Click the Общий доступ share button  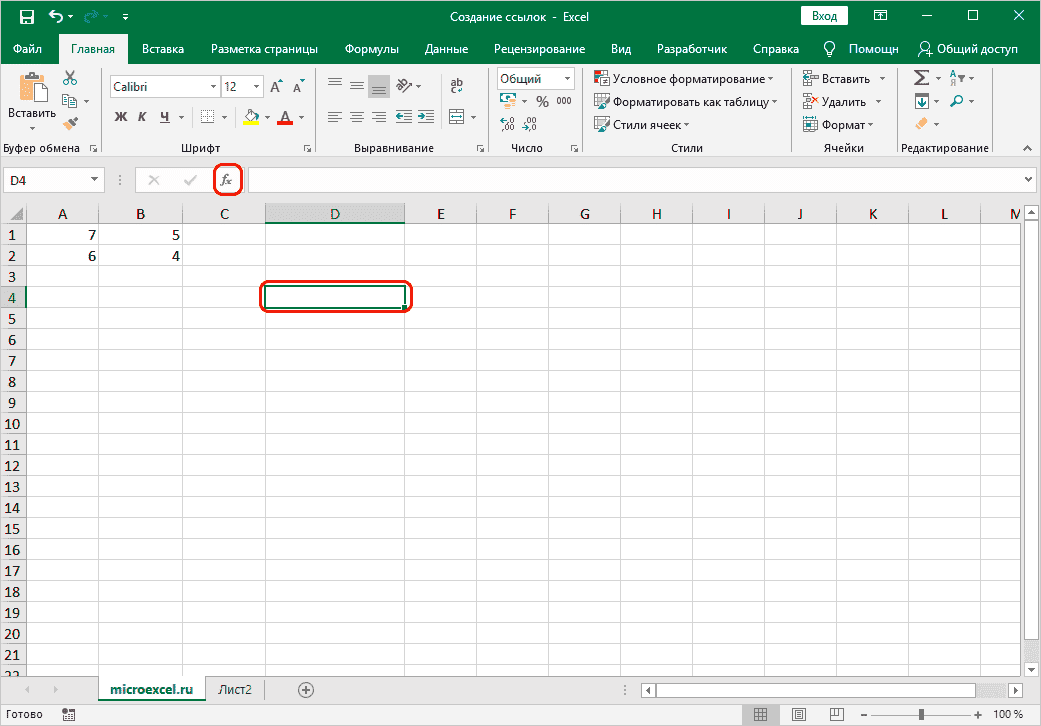pos(968,49)
